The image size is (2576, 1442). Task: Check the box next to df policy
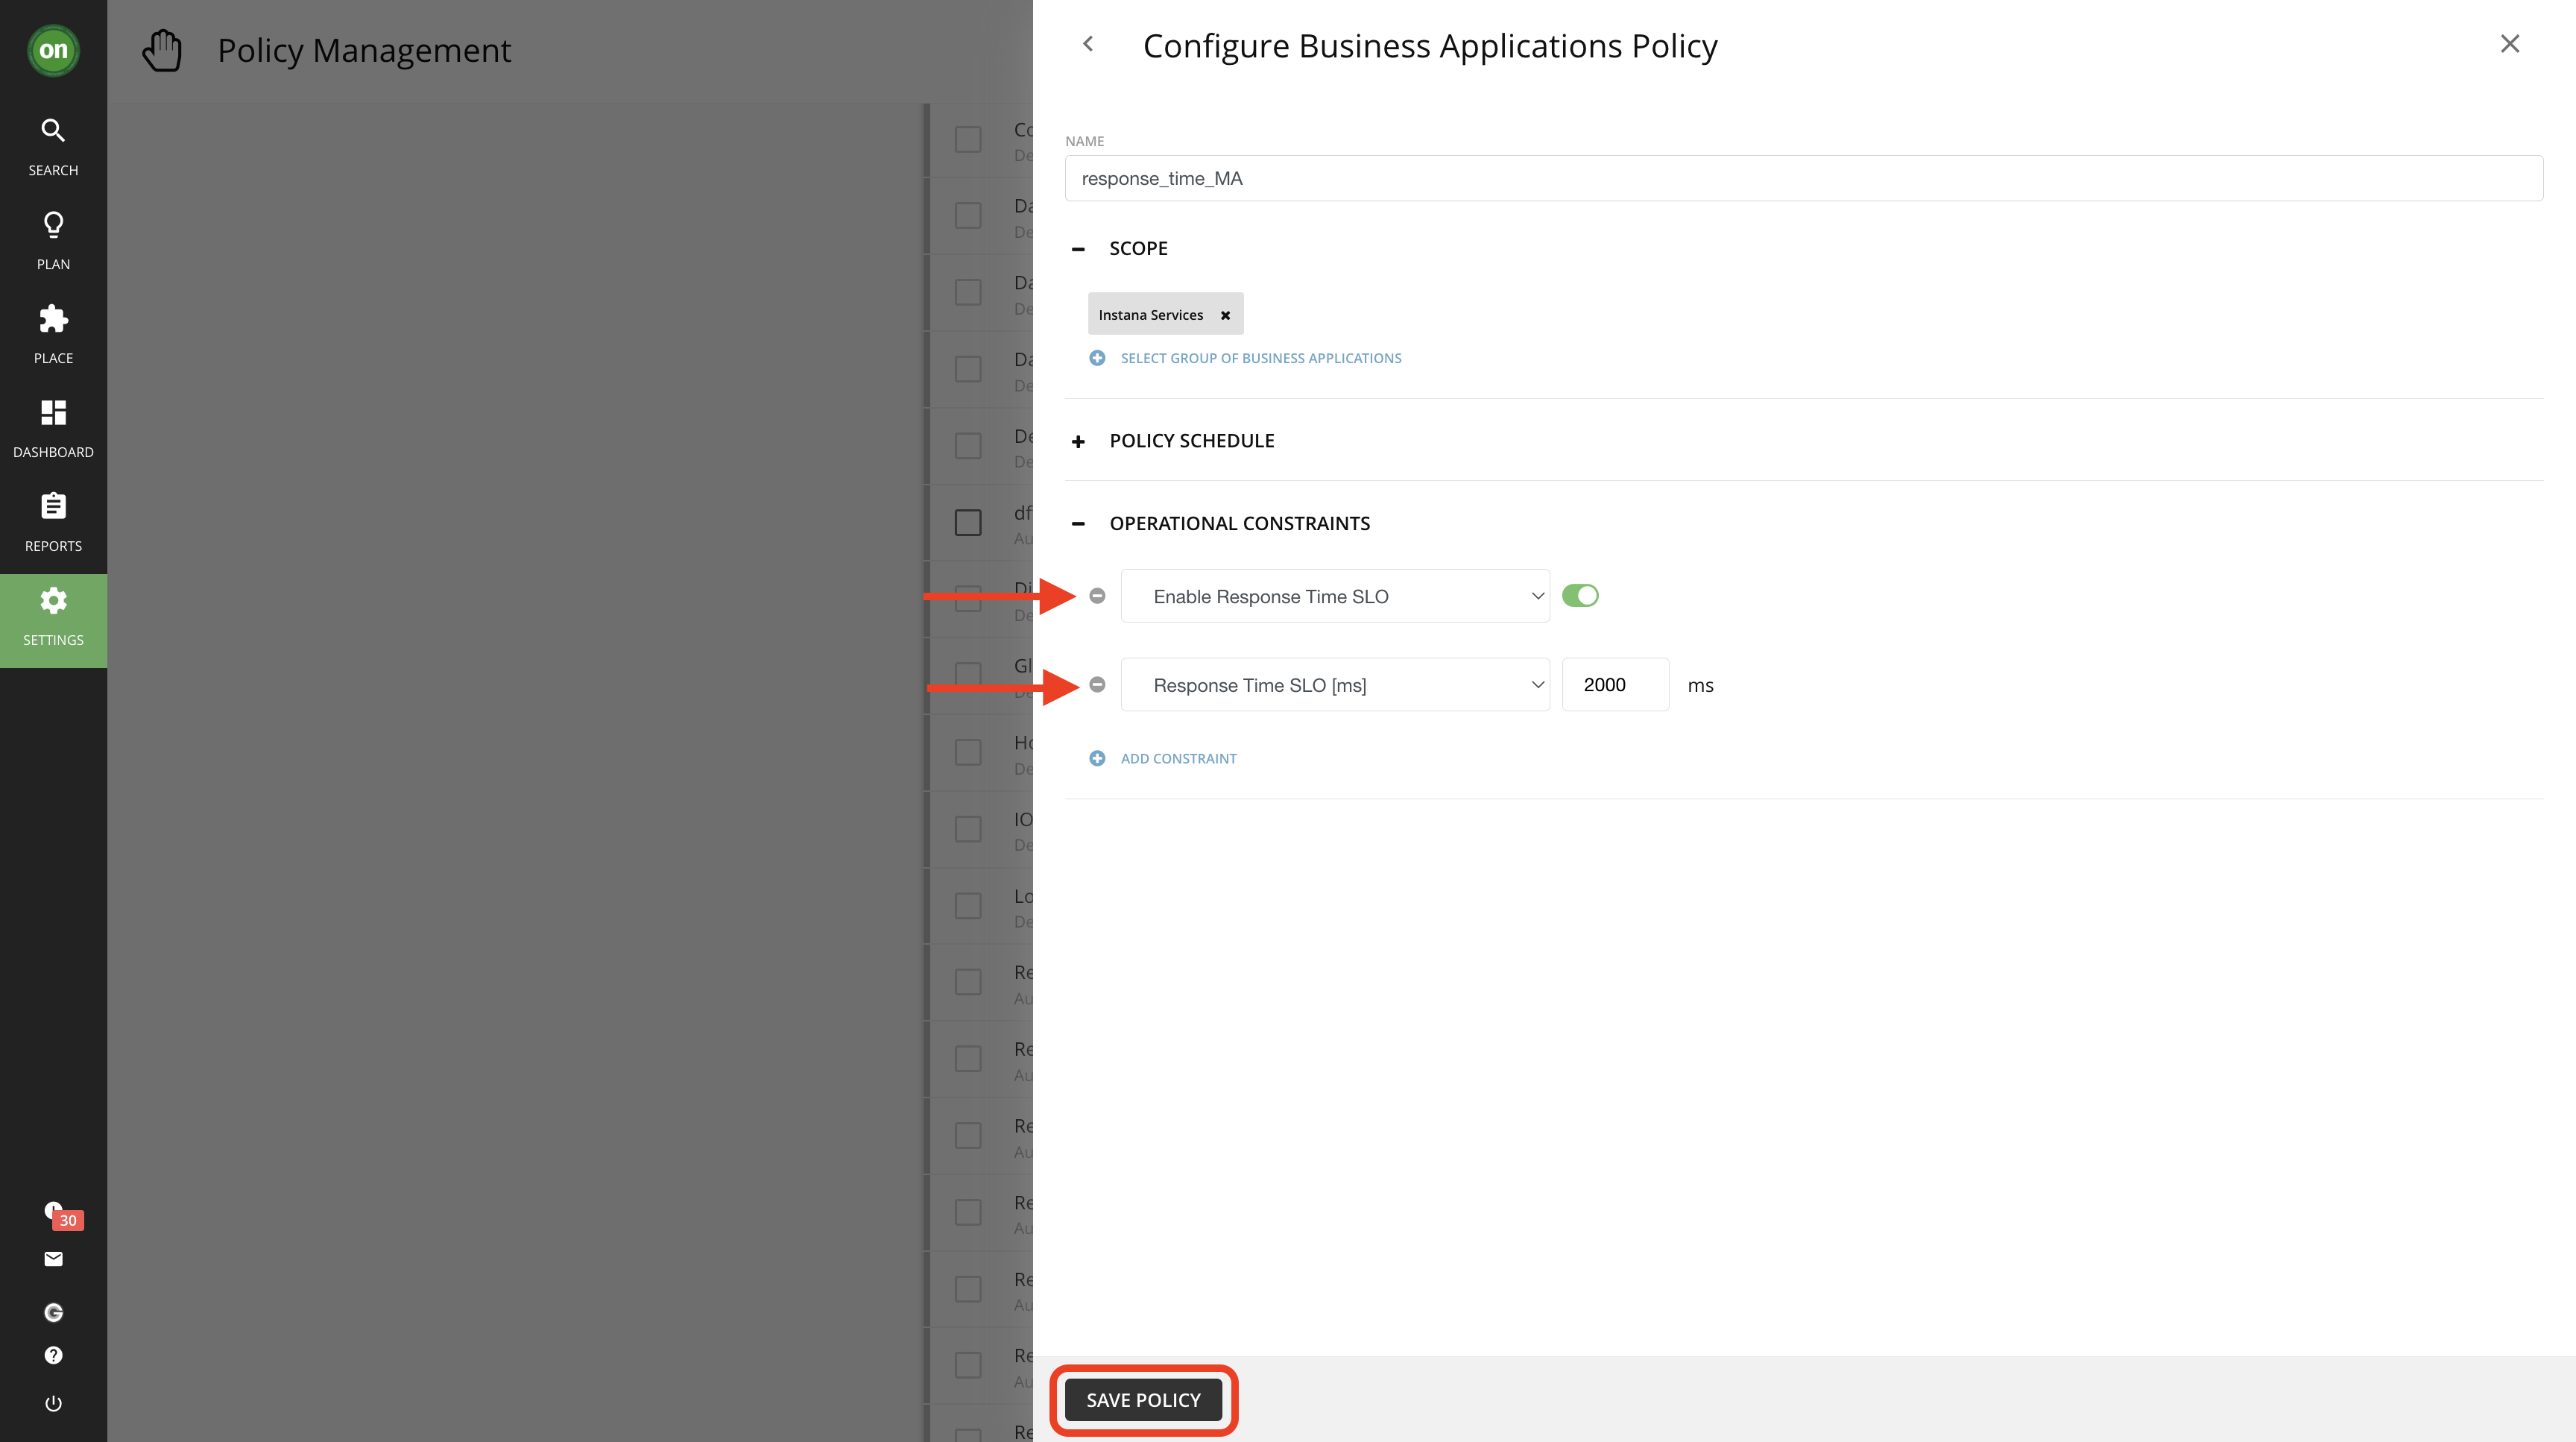pos(967,522)
